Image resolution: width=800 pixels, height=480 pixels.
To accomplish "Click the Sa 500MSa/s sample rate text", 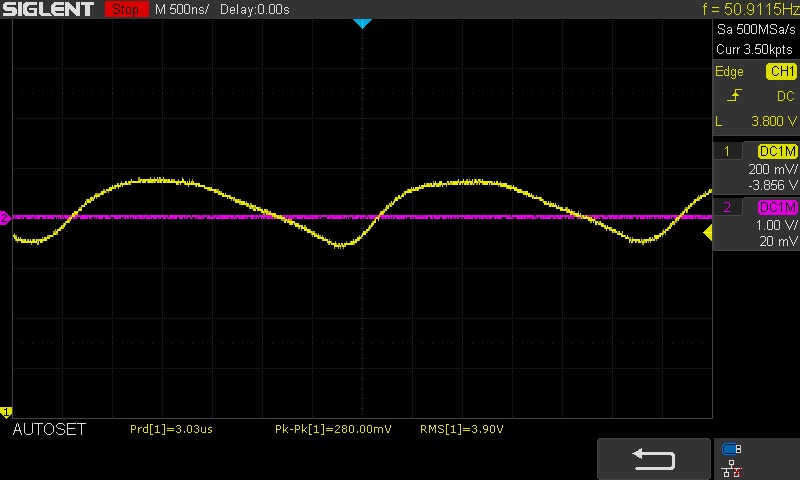I will click(x=756, y=30).
